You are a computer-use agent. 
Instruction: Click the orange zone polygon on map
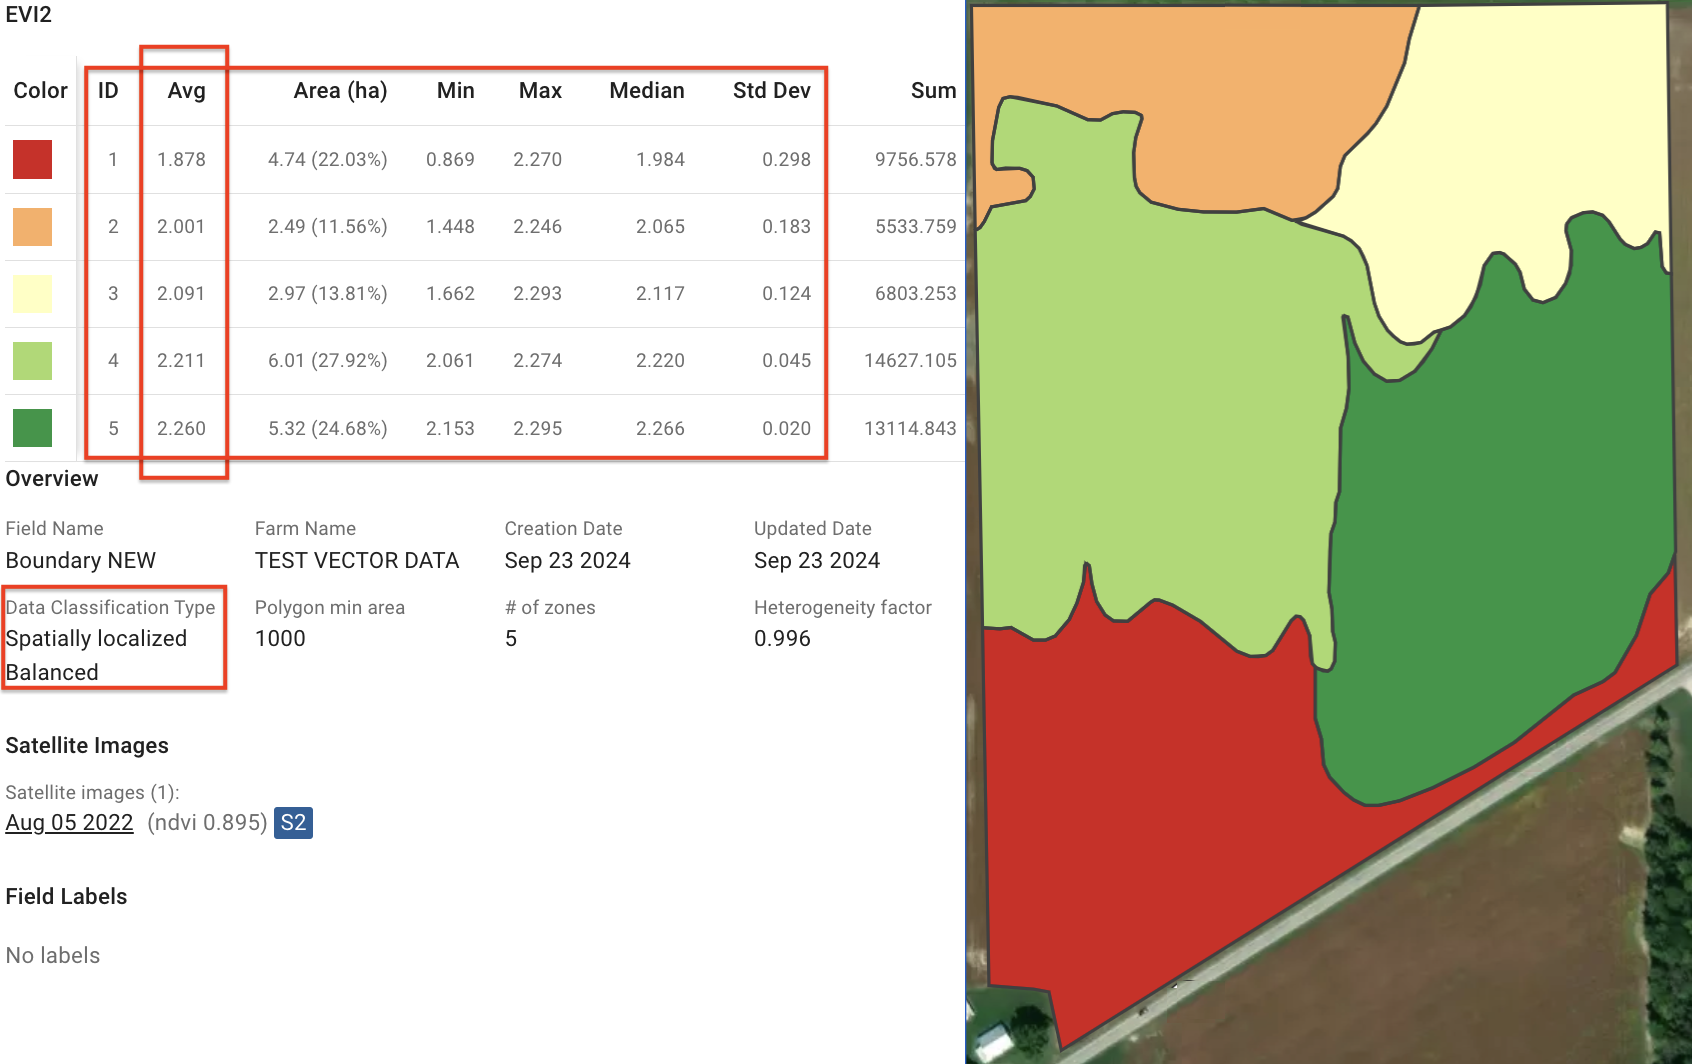pyautogui.click(x=1200, y=80)
